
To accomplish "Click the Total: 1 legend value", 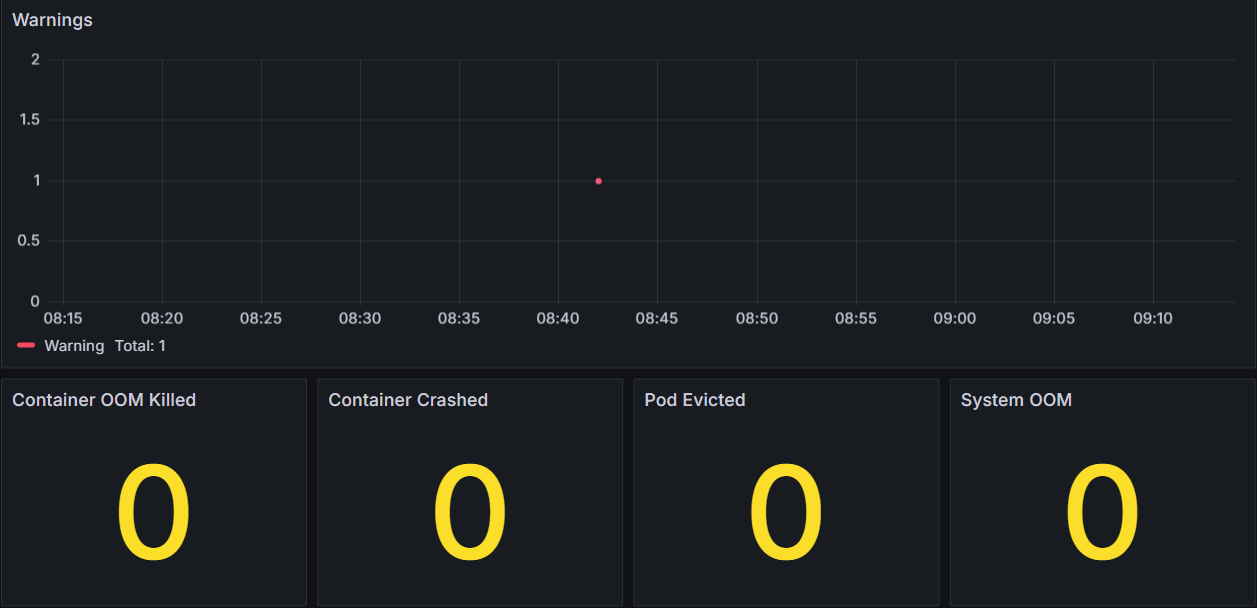I will (x=140, y=346).
